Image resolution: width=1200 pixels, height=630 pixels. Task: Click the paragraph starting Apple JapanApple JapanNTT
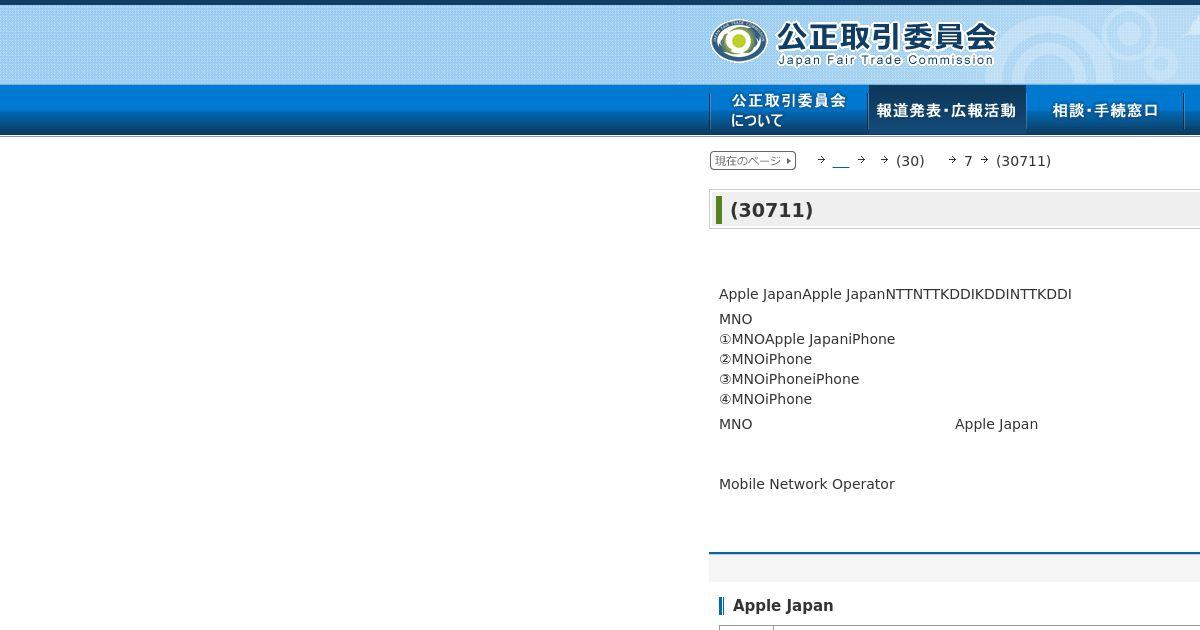895,294
